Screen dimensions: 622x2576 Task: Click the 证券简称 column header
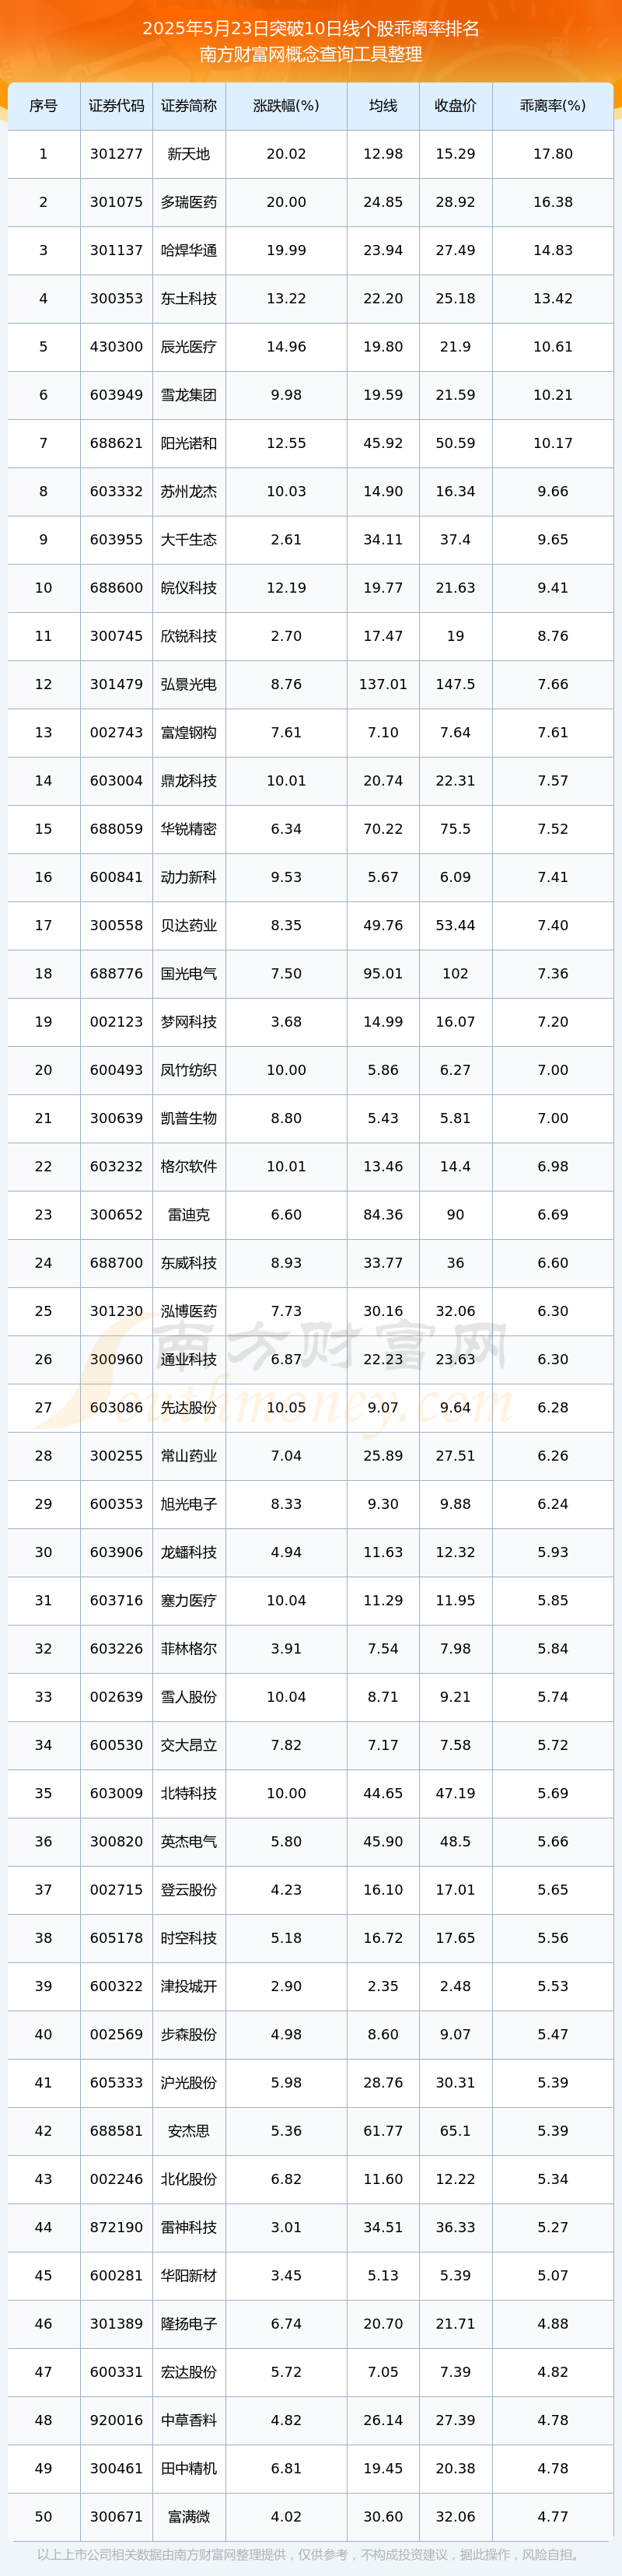tap(189, 106)
